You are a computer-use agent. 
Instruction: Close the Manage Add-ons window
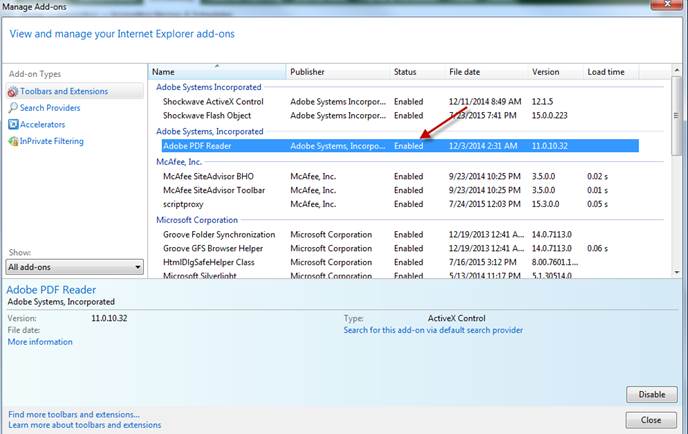650,419
